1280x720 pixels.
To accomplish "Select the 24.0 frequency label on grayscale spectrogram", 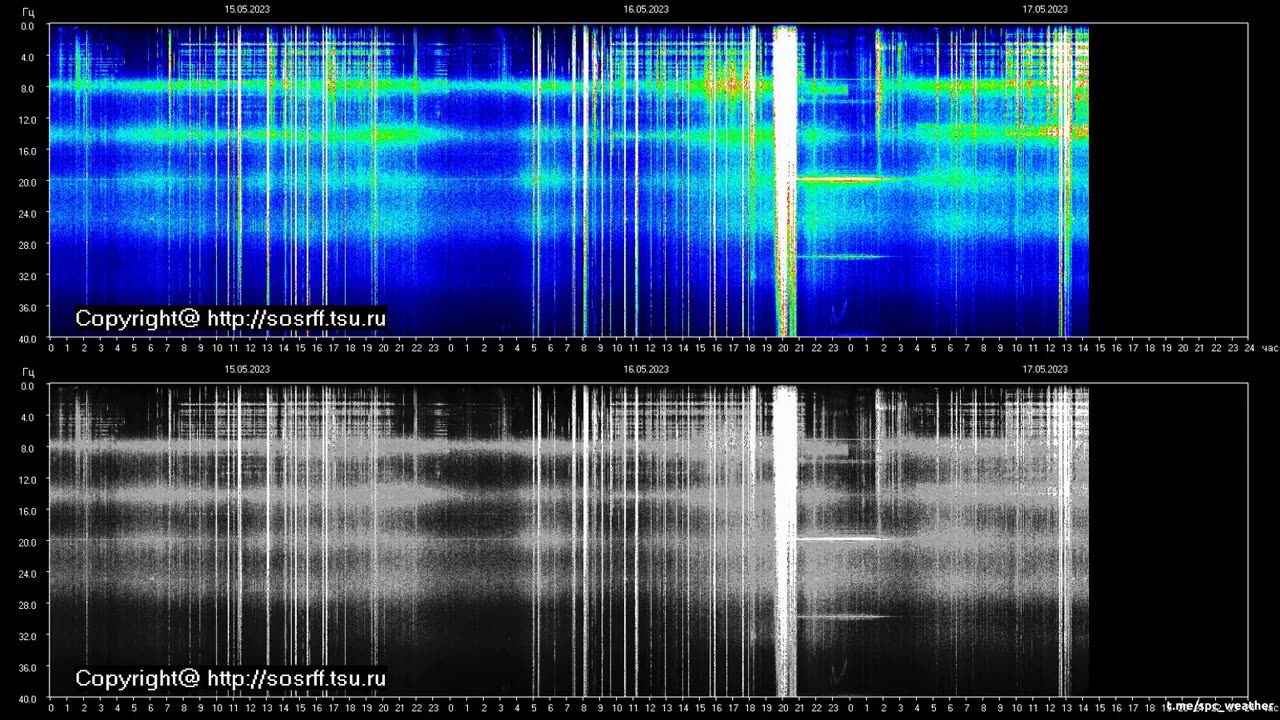I will point(28,574).
